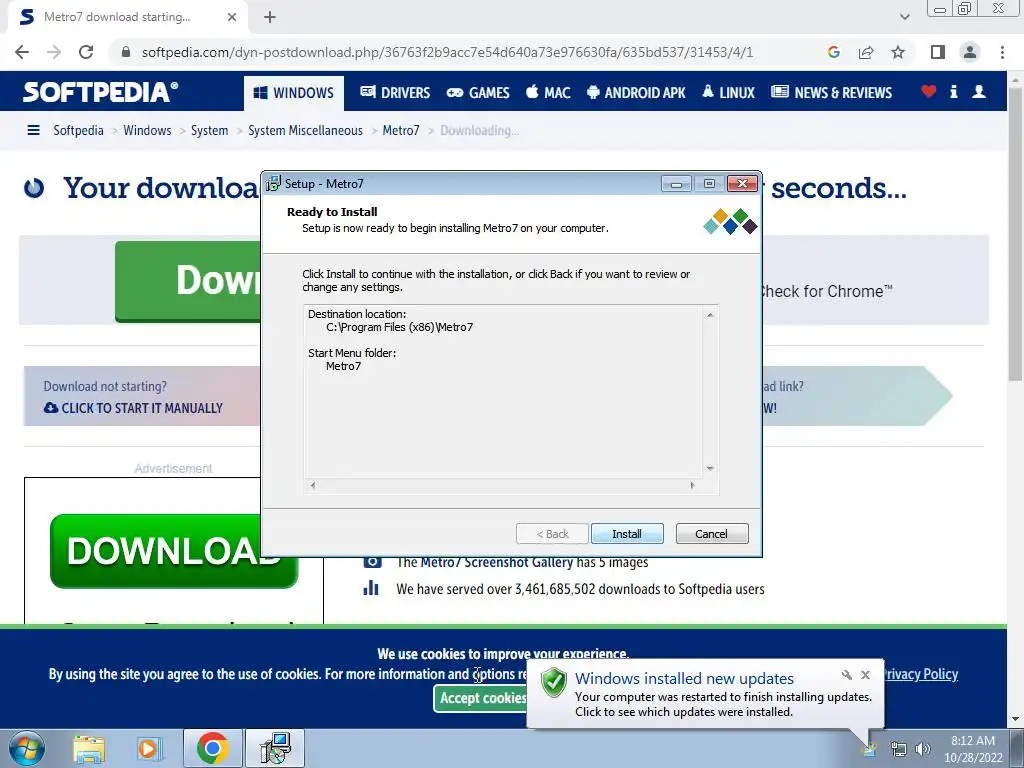Click Softpedia breadcrumb link
Viewport: 1024px width, 768px height.
78,130
